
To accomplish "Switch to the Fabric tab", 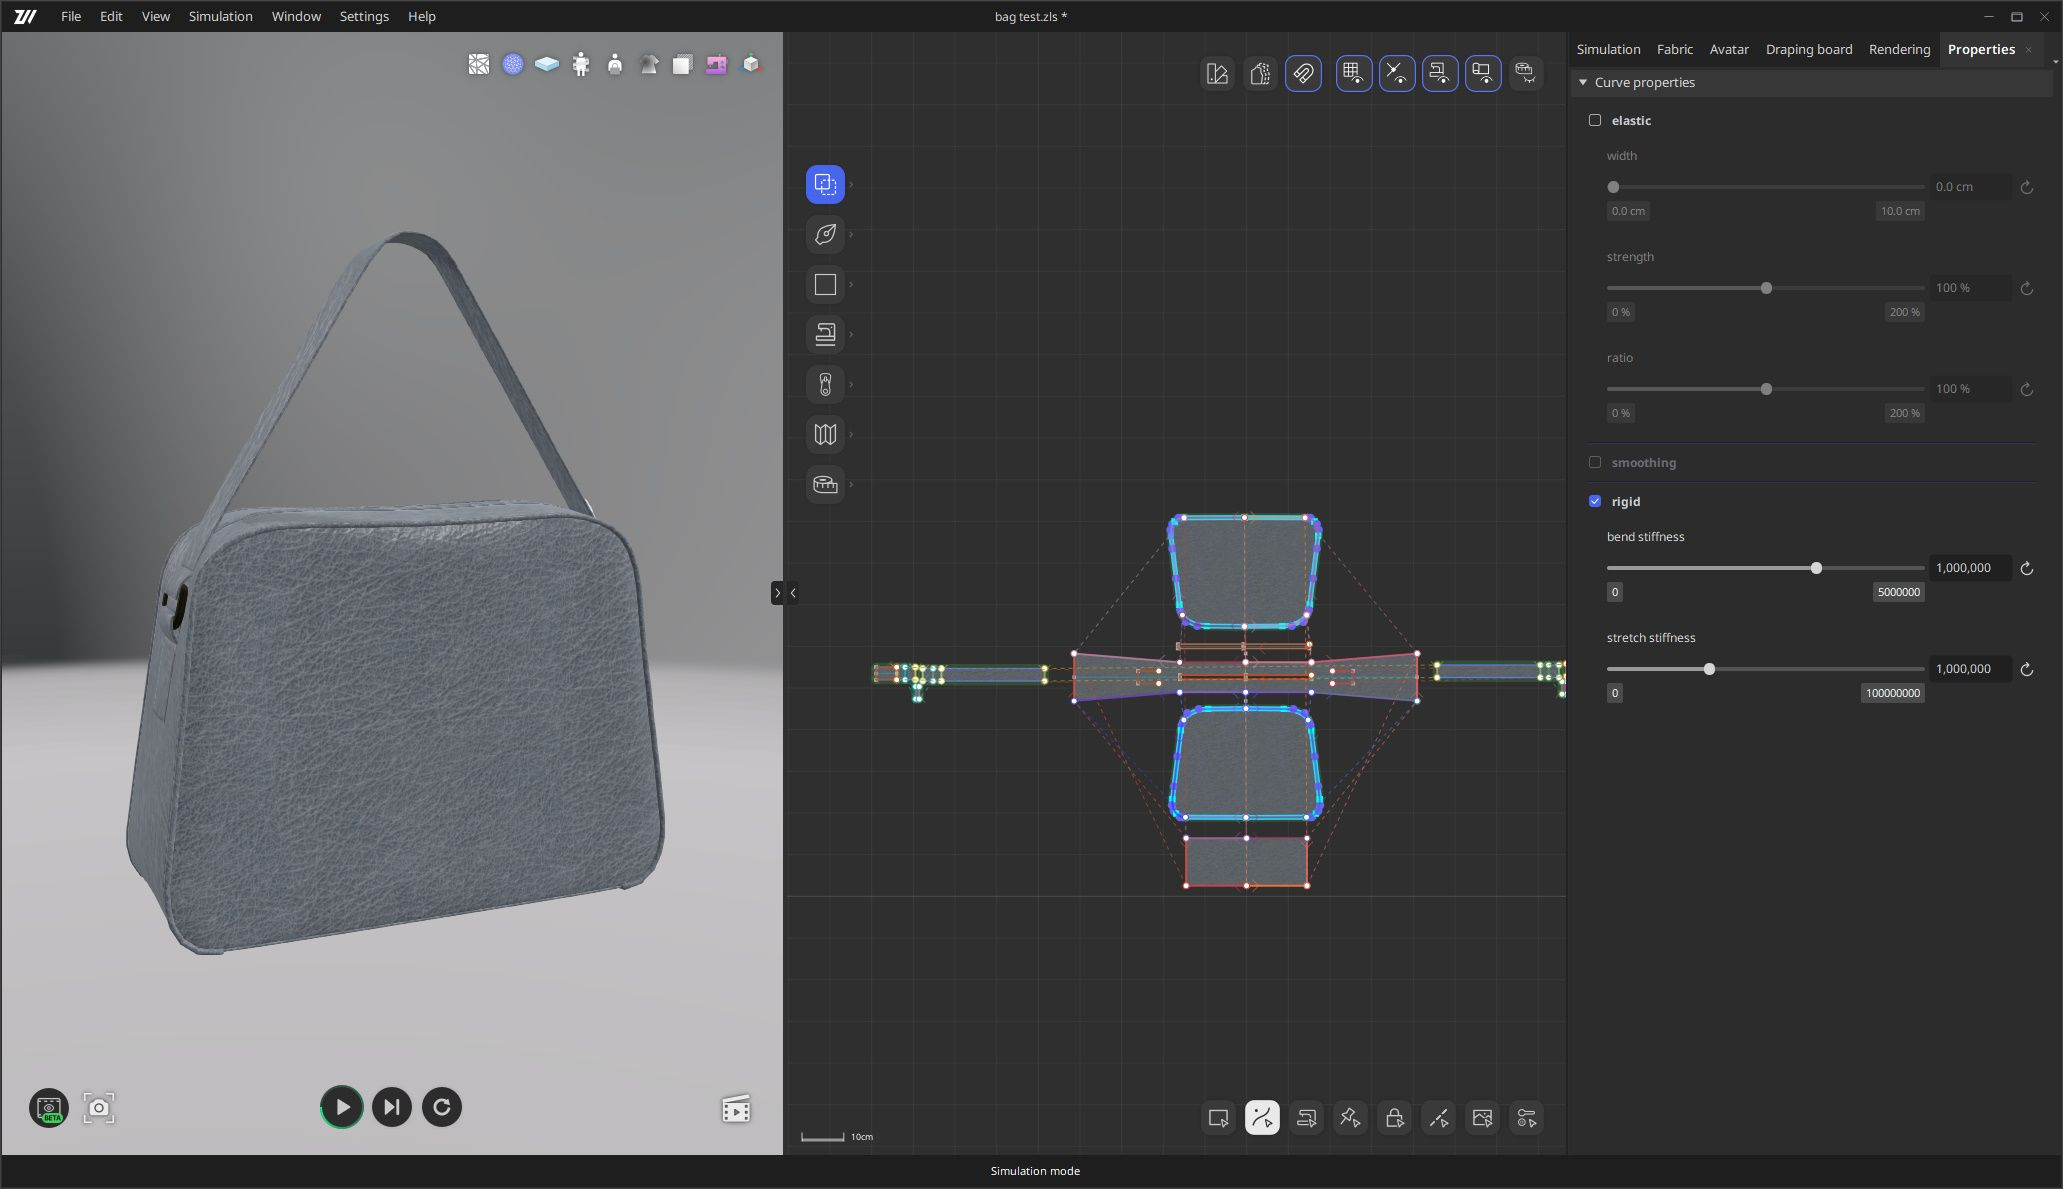I will point(1674,49).
